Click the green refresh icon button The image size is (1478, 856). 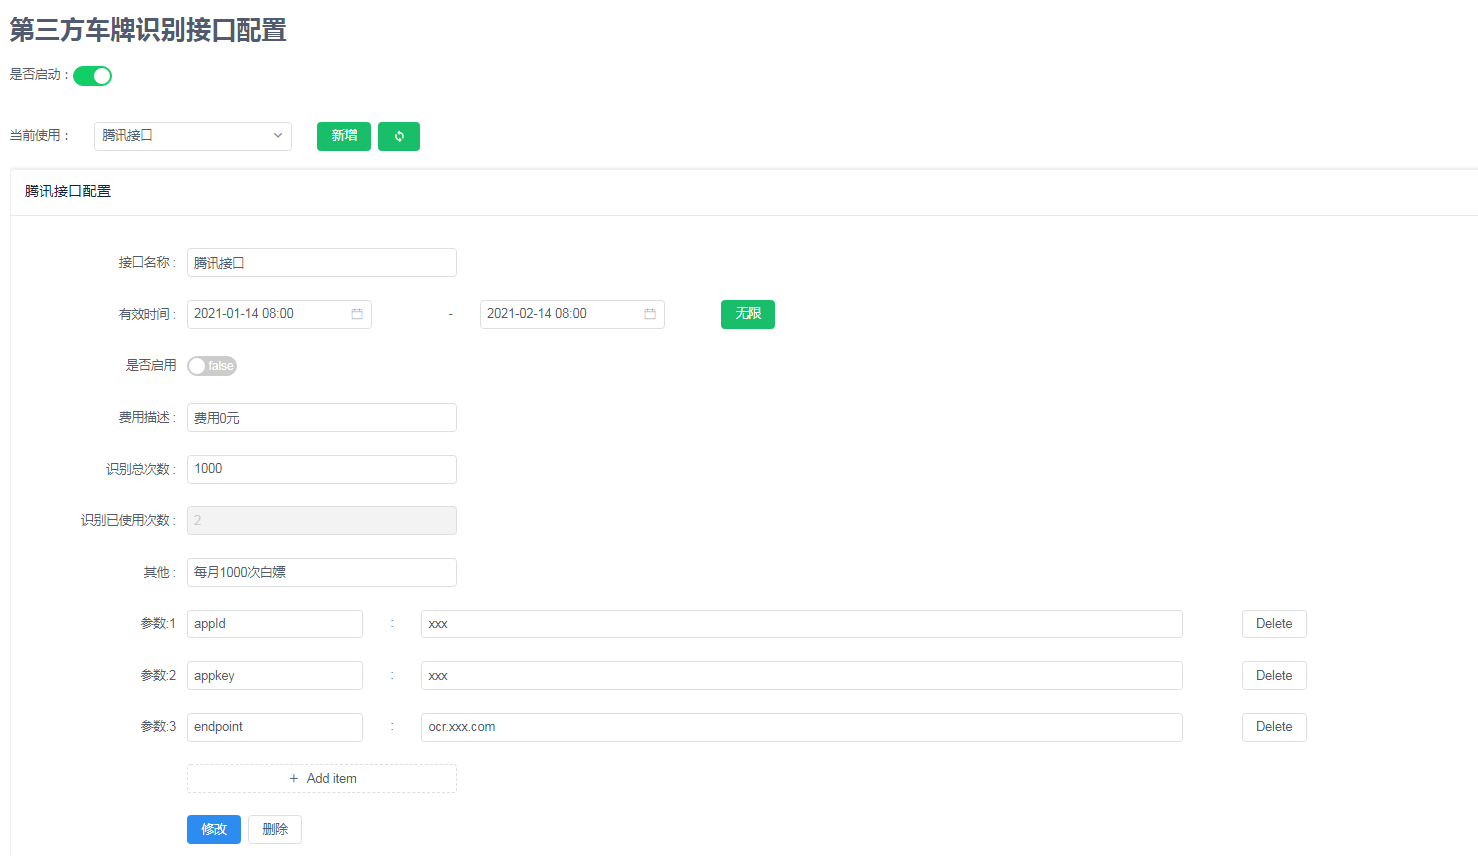click(399, 136)
